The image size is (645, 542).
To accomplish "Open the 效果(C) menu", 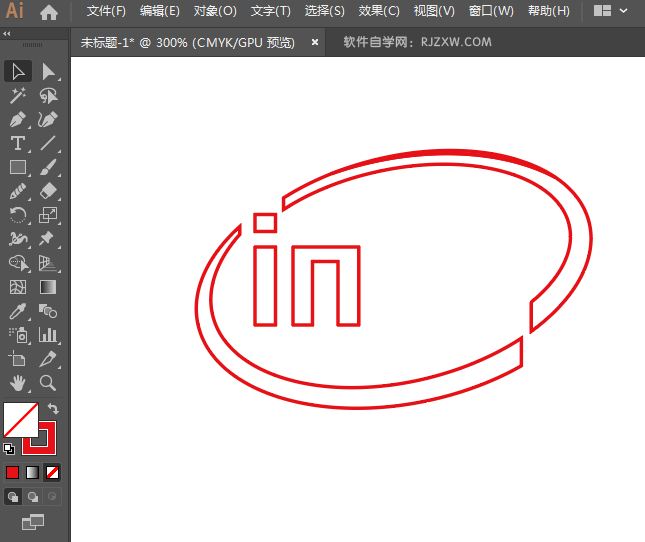I will (379, 11).
